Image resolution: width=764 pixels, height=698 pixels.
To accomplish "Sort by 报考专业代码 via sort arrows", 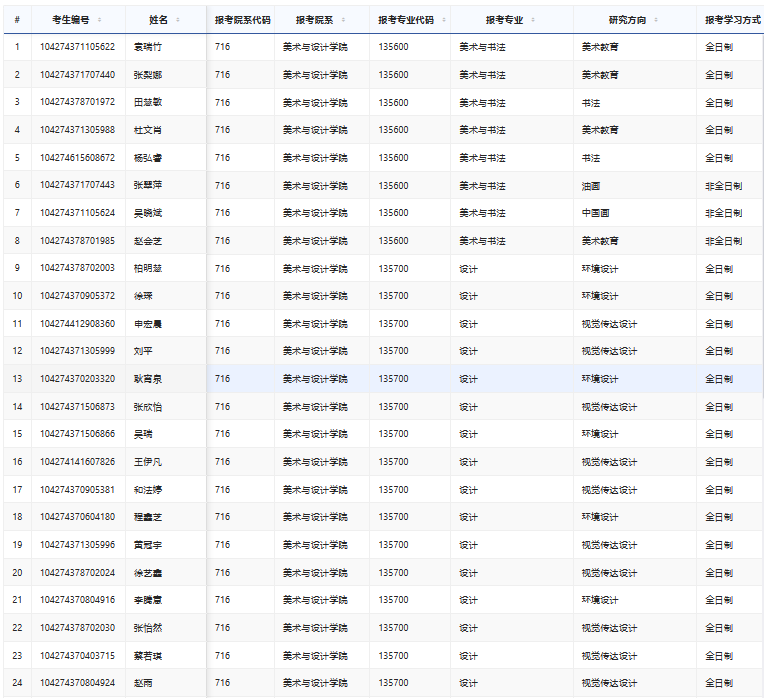I will coord(442,20).
